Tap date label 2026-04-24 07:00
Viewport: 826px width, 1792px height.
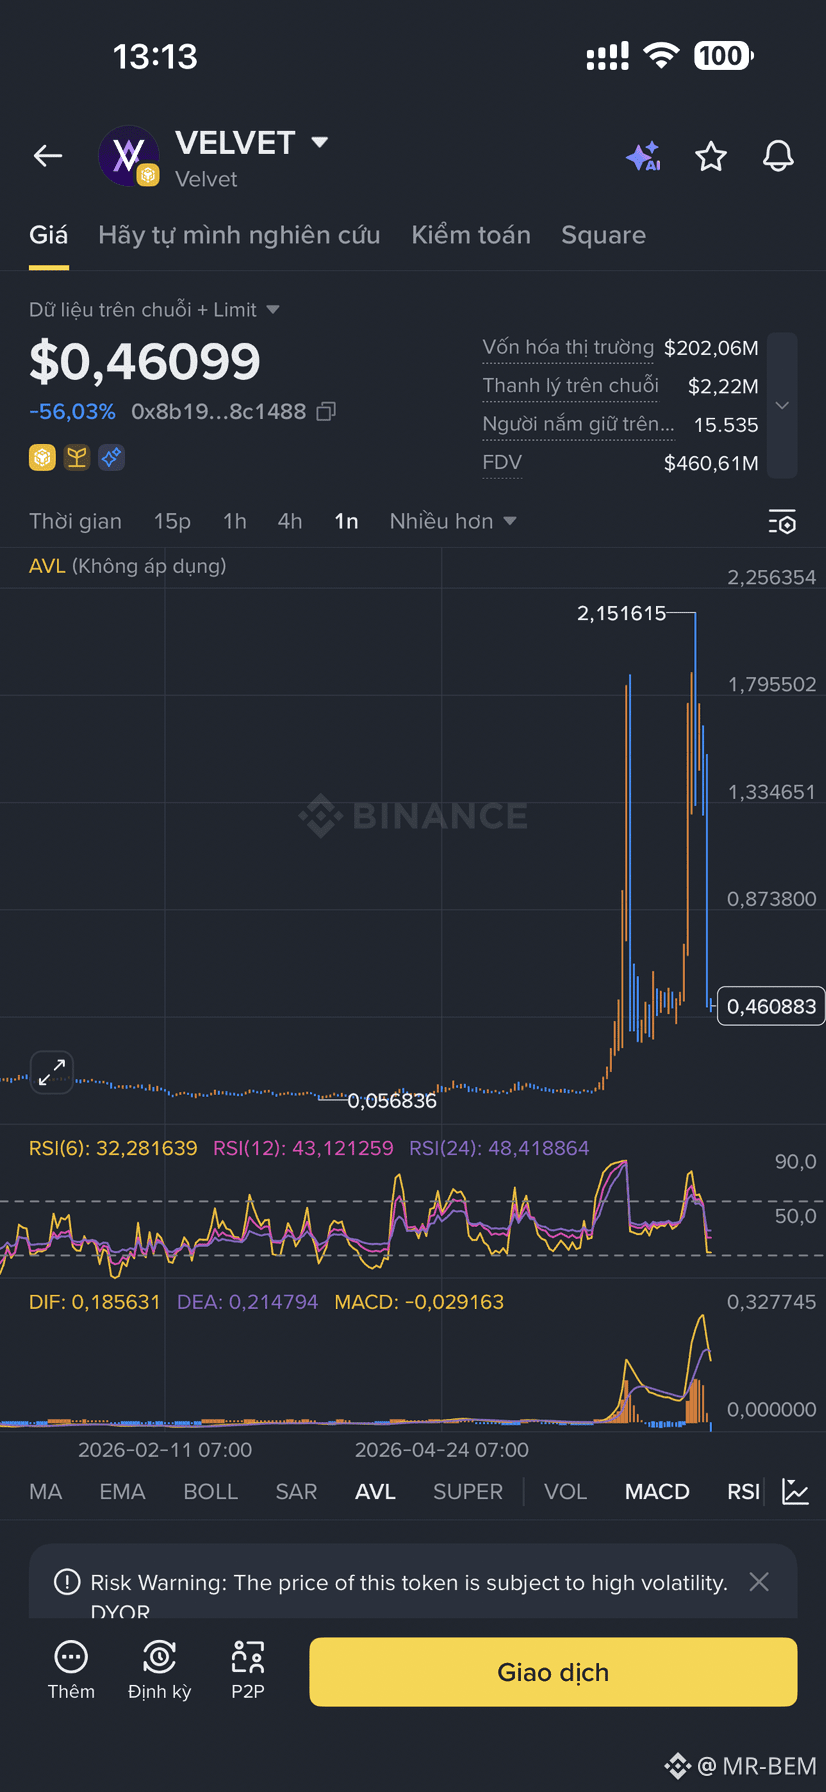(441, 1450)
